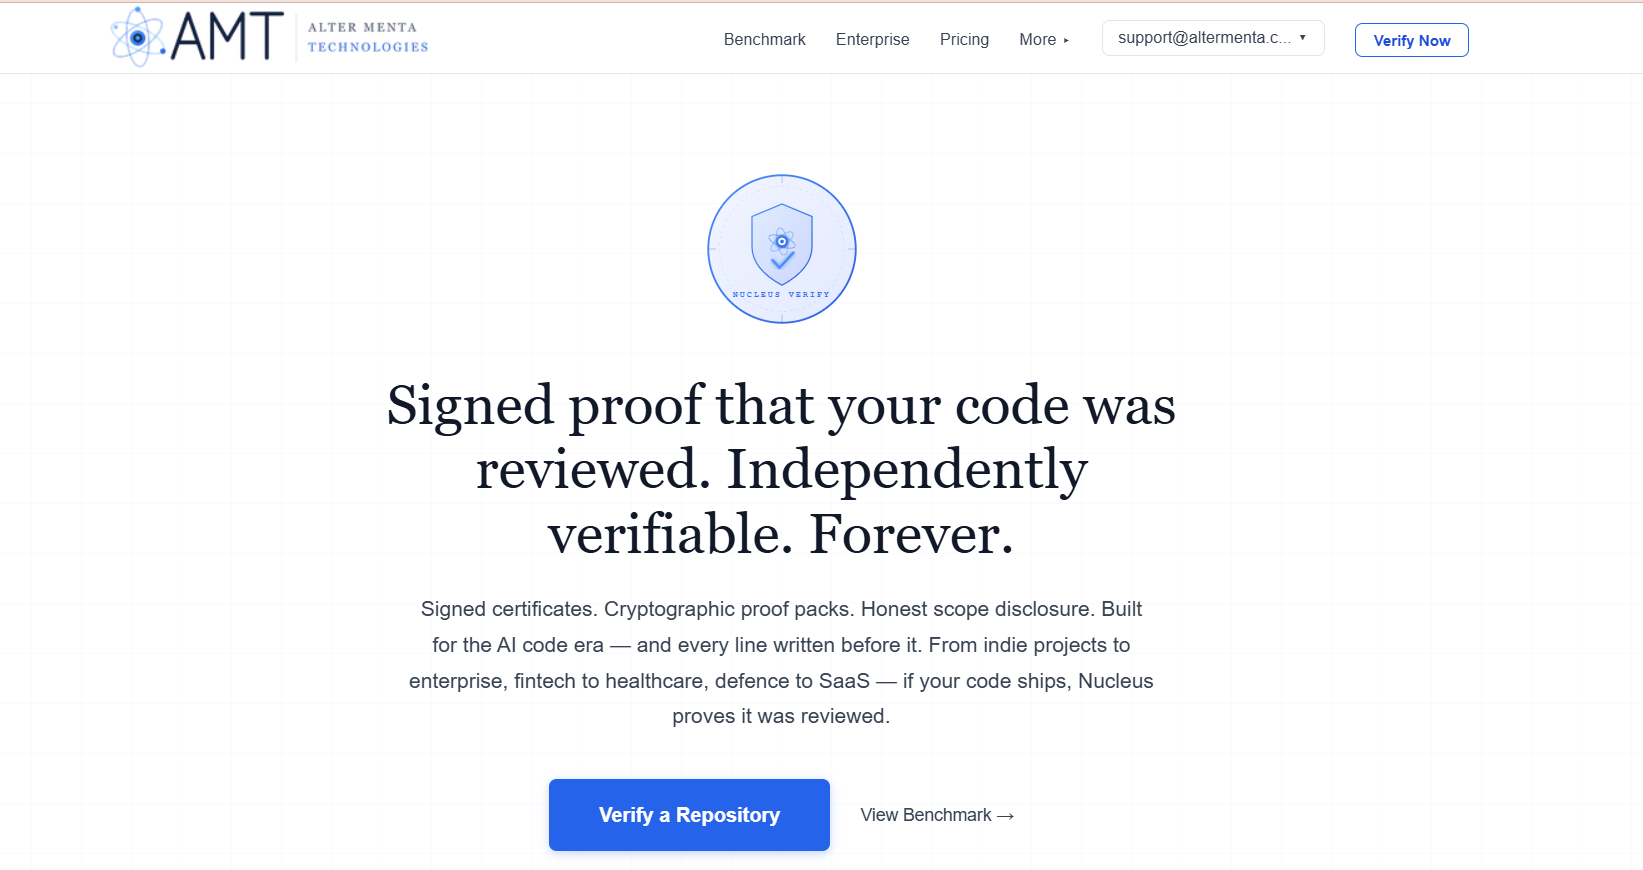
Task: Click the NUCLEUS VERIFY text on the badge
Action: point(781,294)
